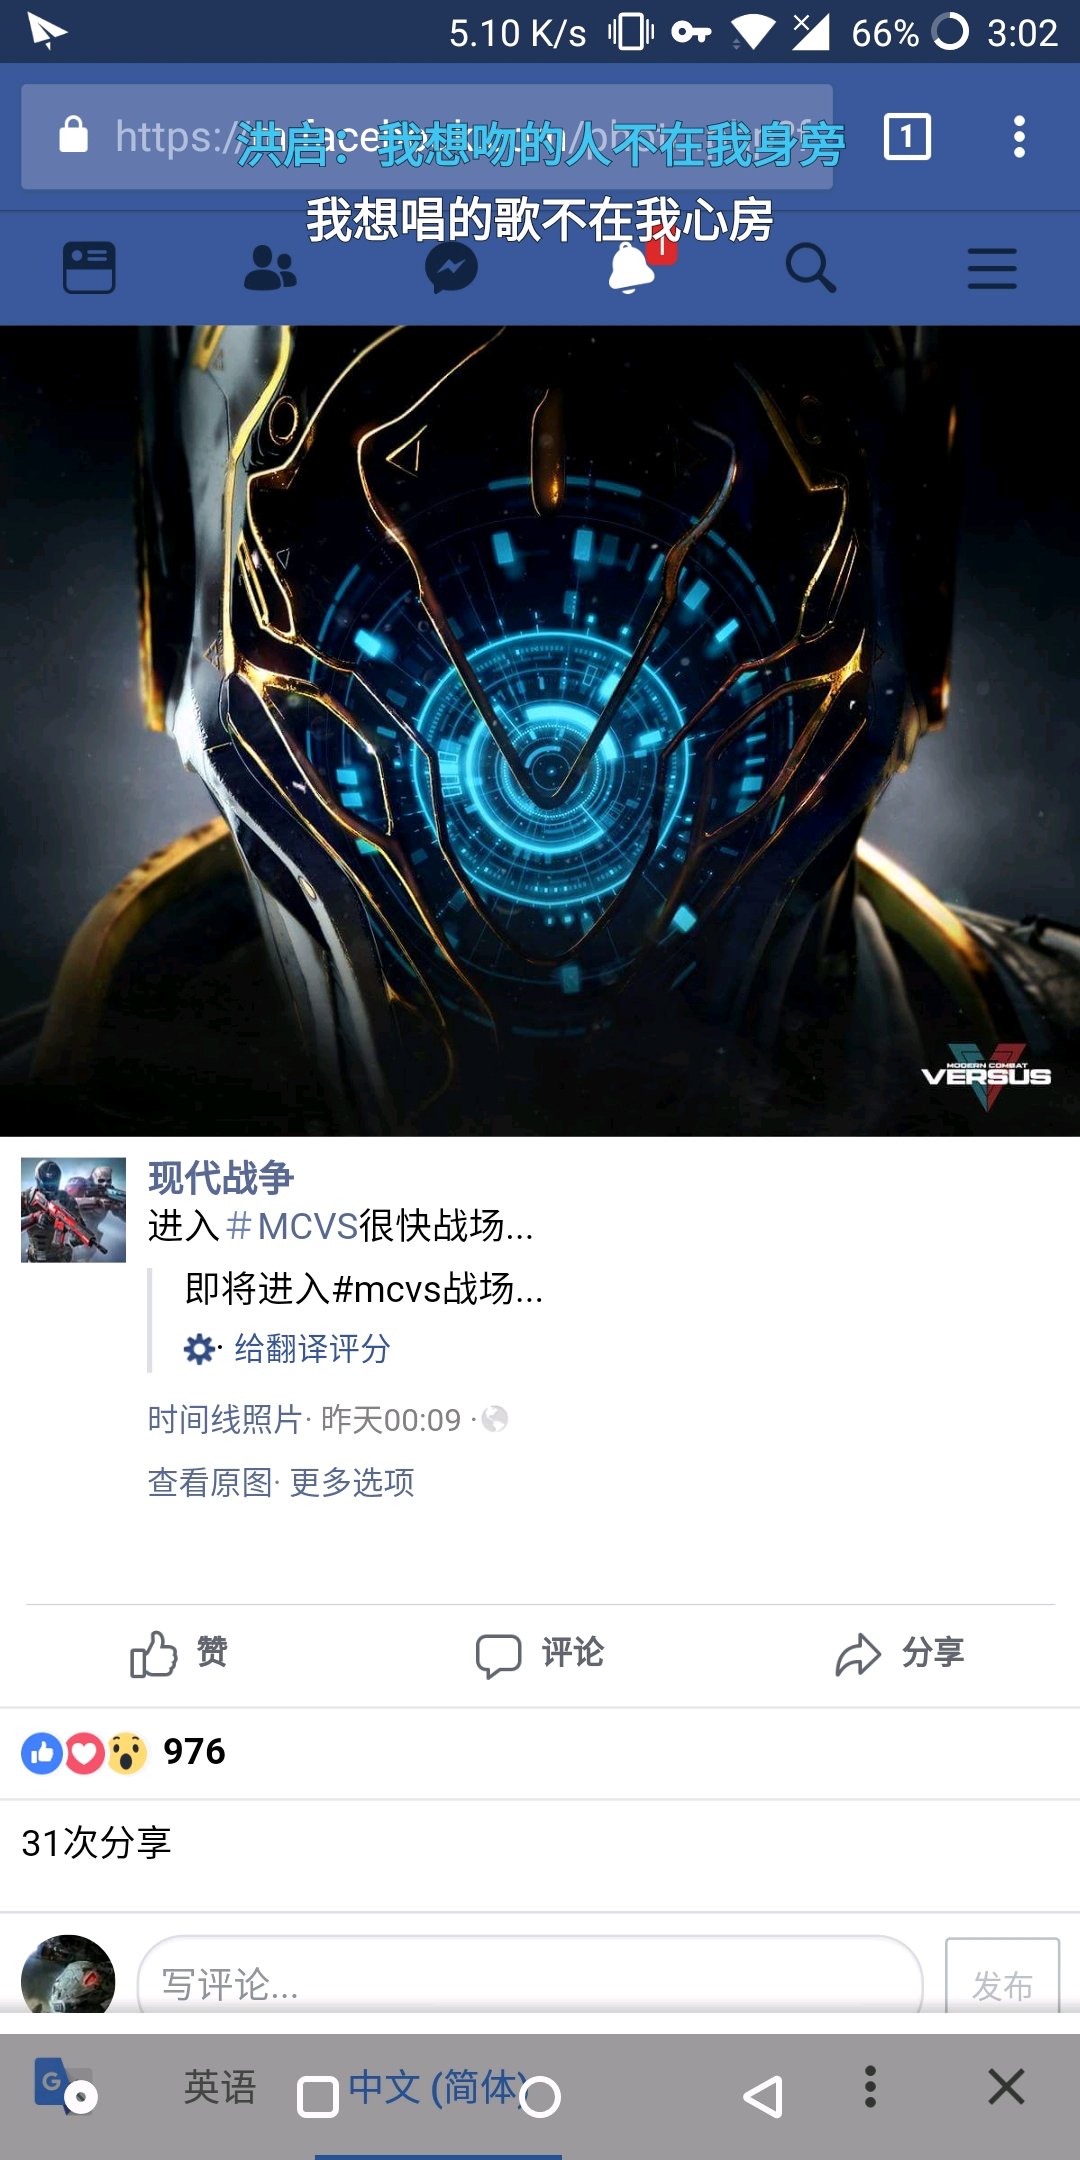
Task: Tap the 评论 comment button
Action: 540,1654
